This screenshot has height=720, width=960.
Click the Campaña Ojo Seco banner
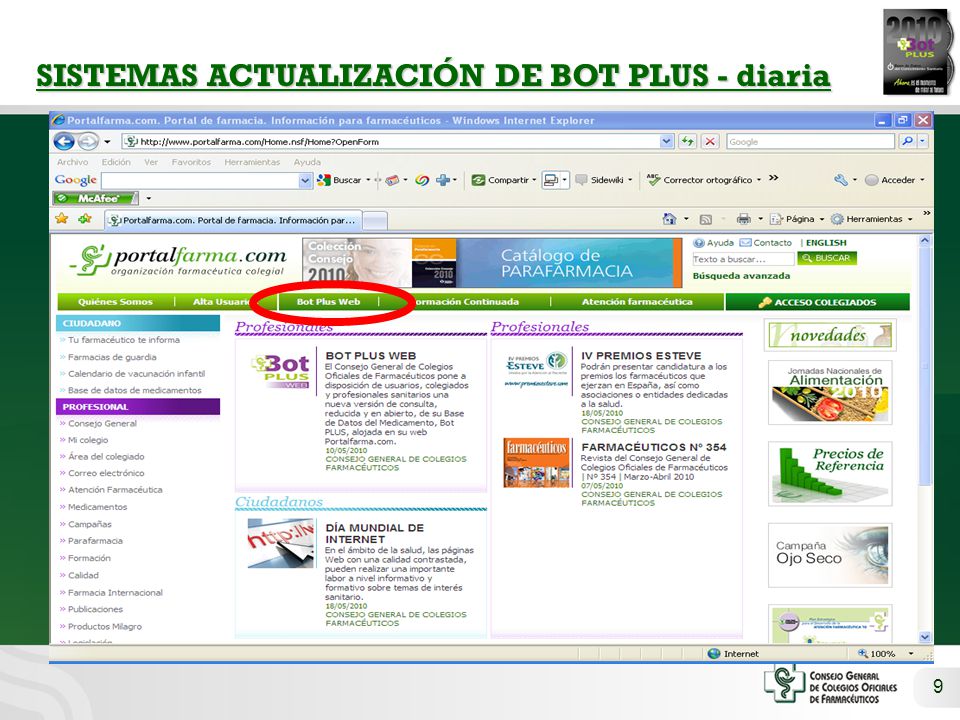[830, 555]
